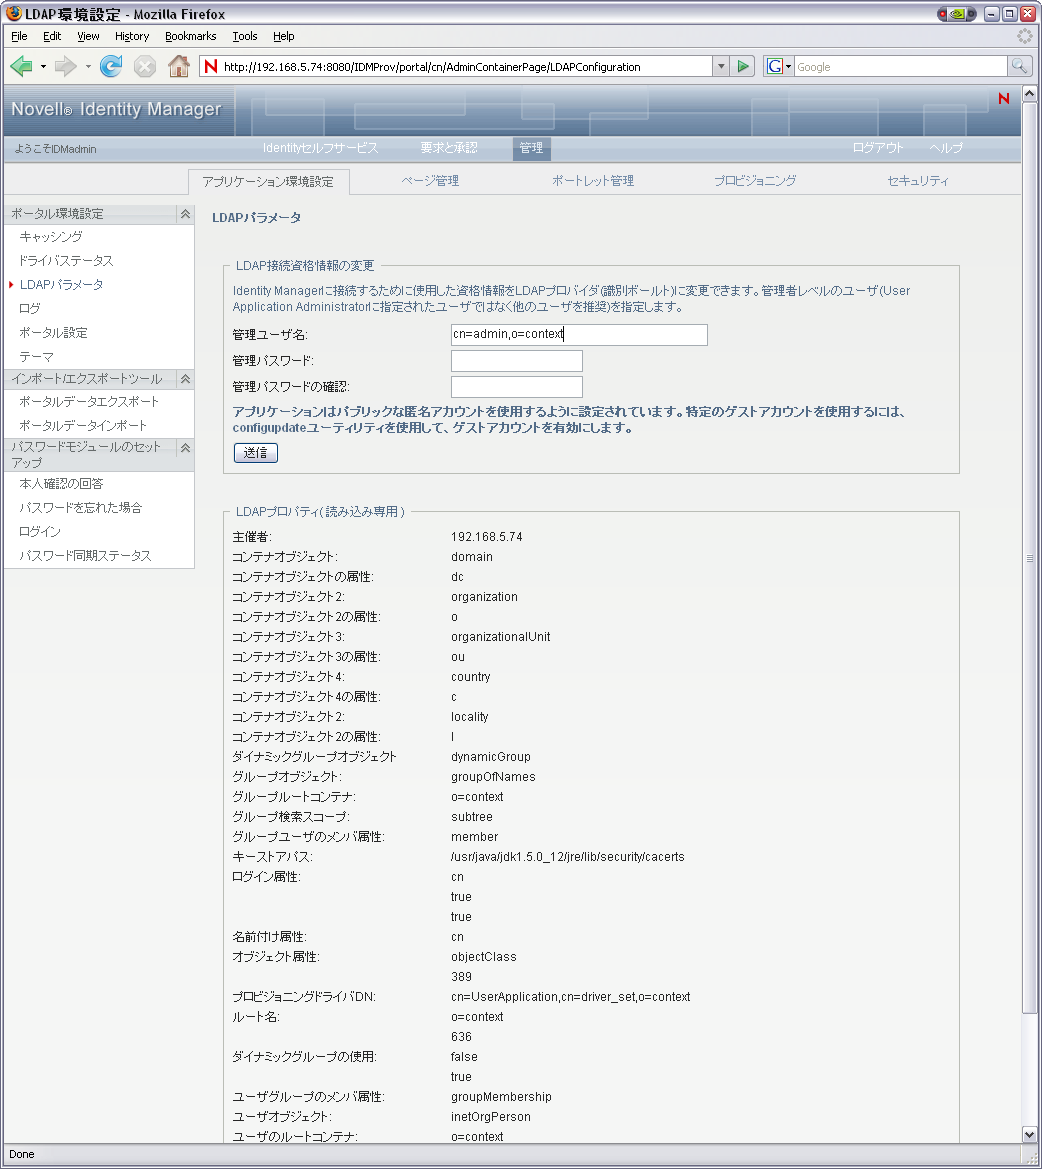Collapse the ポータル環境設定 section

[x=185, y=214]
